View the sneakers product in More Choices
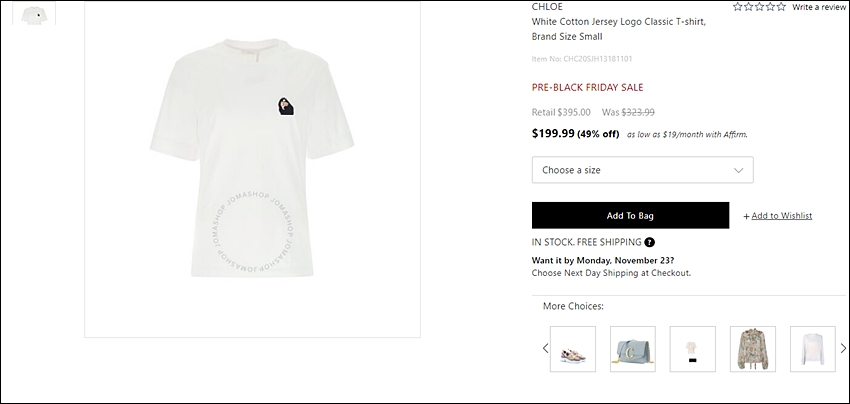 pyautogui.click(x=573, y=349)
